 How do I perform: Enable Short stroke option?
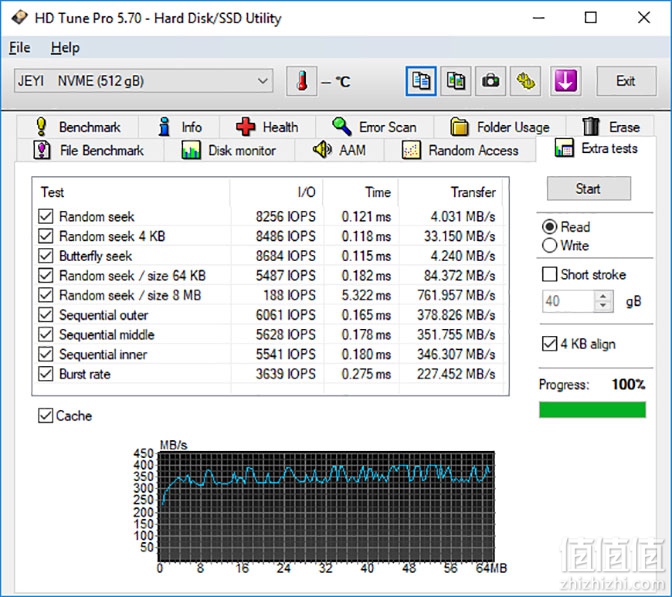[549, 274]
